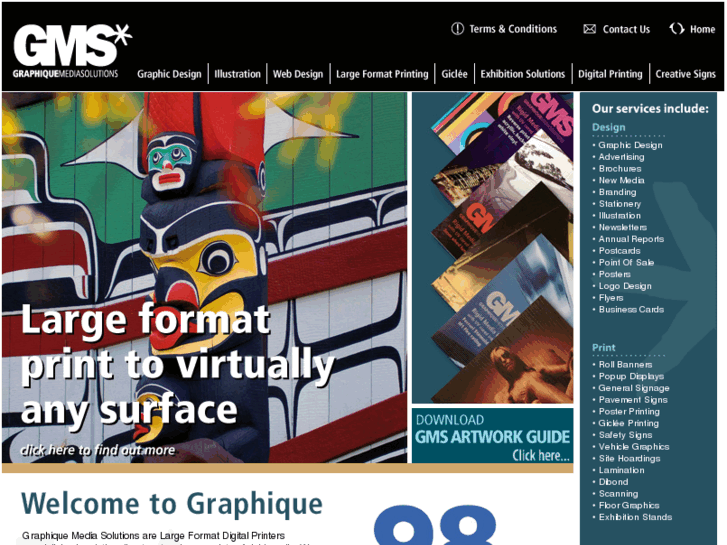Open the Terms & Conditions link
727x545 pixels.
pos(513,29)
